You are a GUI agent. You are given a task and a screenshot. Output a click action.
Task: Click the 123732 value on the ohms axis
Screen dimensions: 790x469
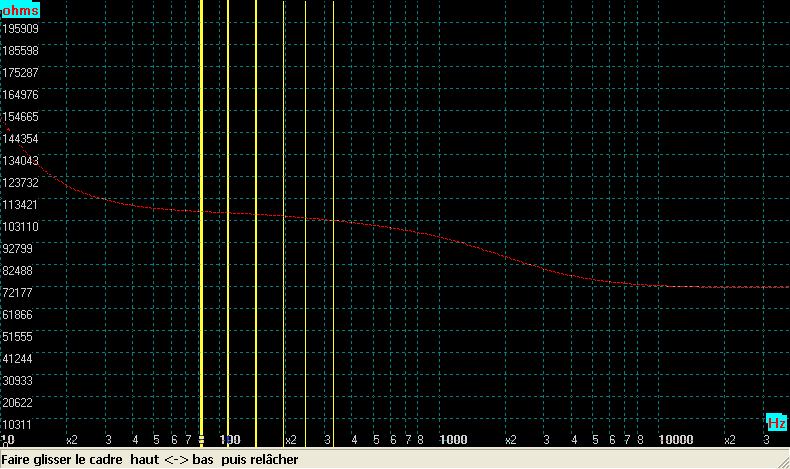(20, 183)
